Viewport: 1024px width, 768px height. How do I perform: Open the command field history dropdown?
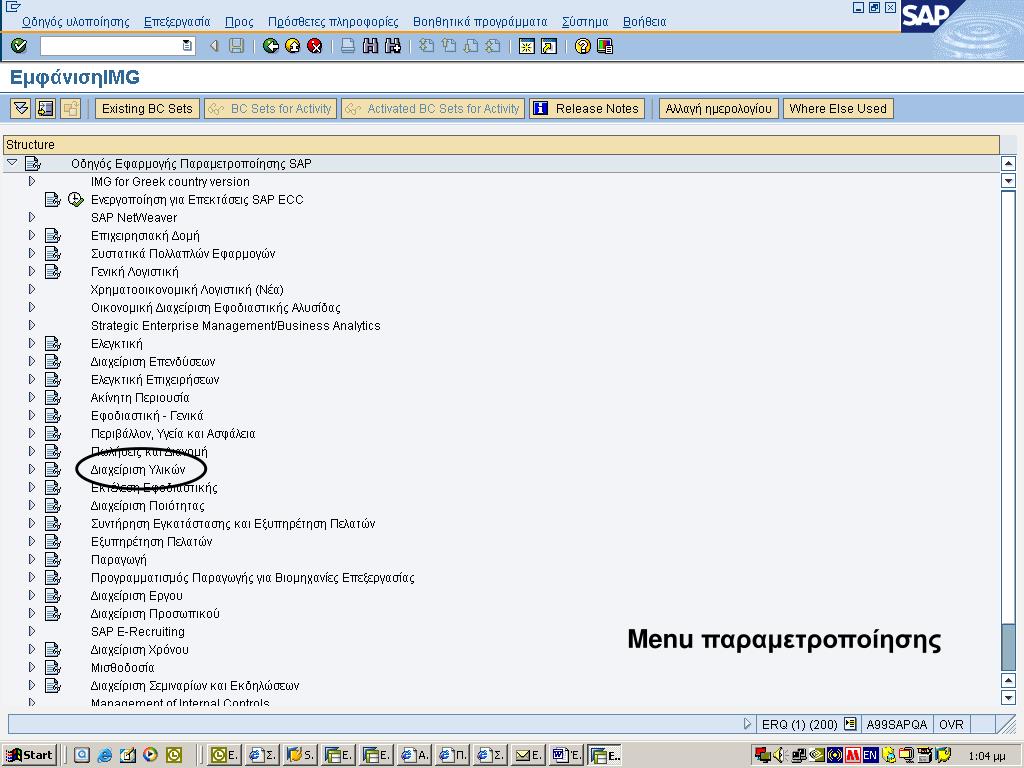pos(187,46)
